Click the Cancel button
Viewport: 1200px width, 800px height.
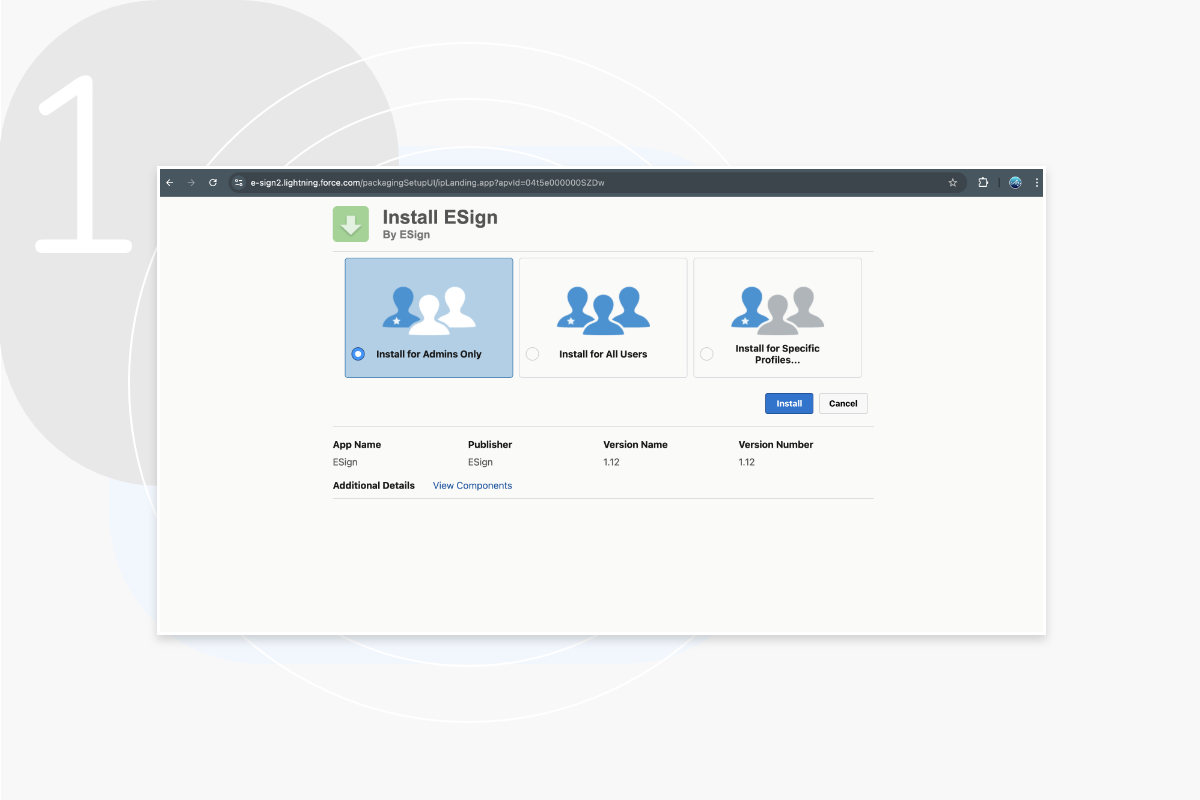(843, 403)
